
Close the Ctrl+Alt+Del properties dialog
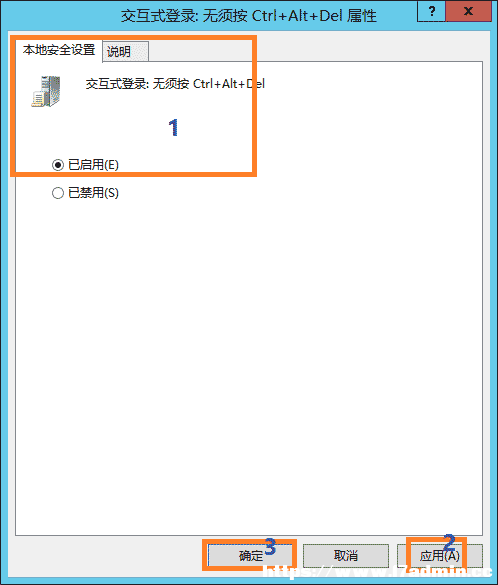click(x=469, y=11)
